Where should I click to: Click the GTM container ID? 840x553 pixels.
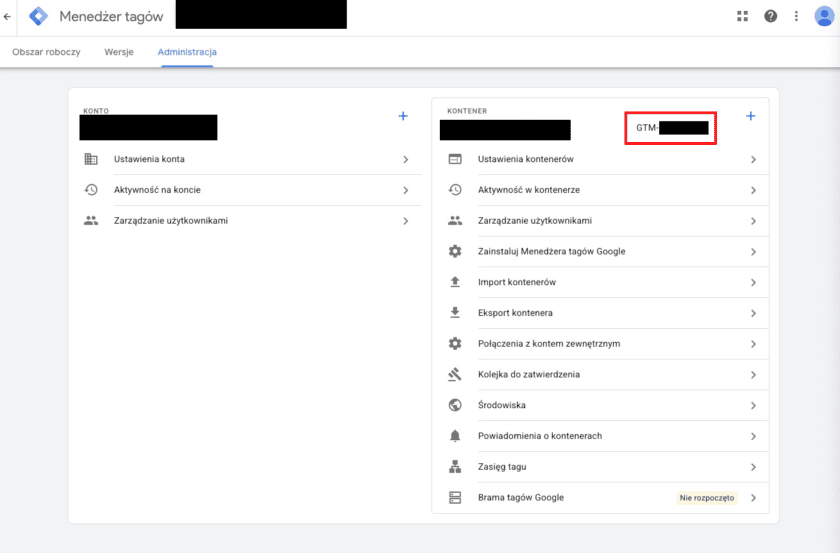(x=671, y=128)
